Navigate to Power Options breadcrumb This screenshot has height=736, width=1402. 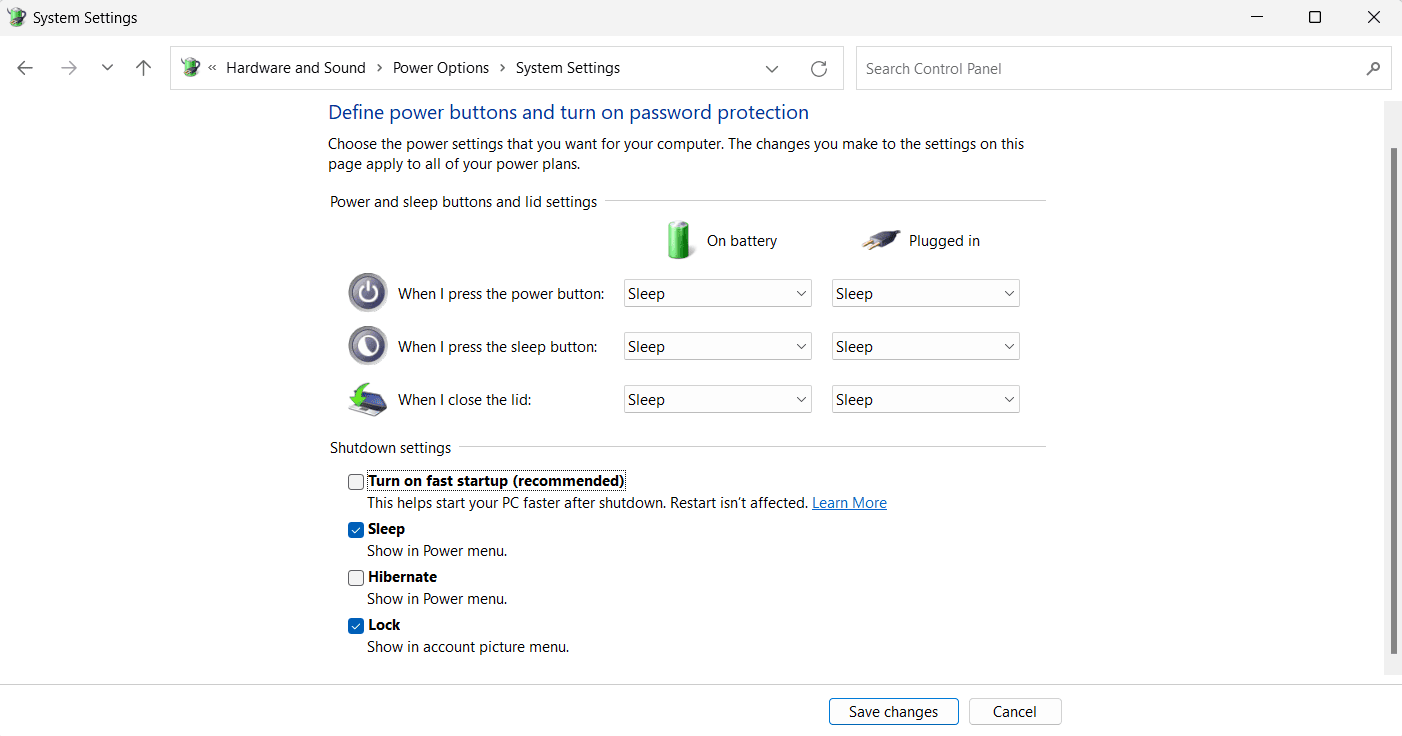pyautogui.click(x=441, y=68)
